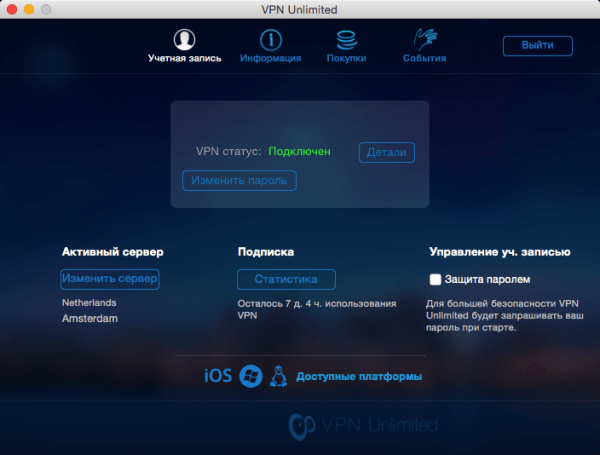Switch to the Информация tab label
The width and height of the screenshot is (600, 455).
click(271, 58)
